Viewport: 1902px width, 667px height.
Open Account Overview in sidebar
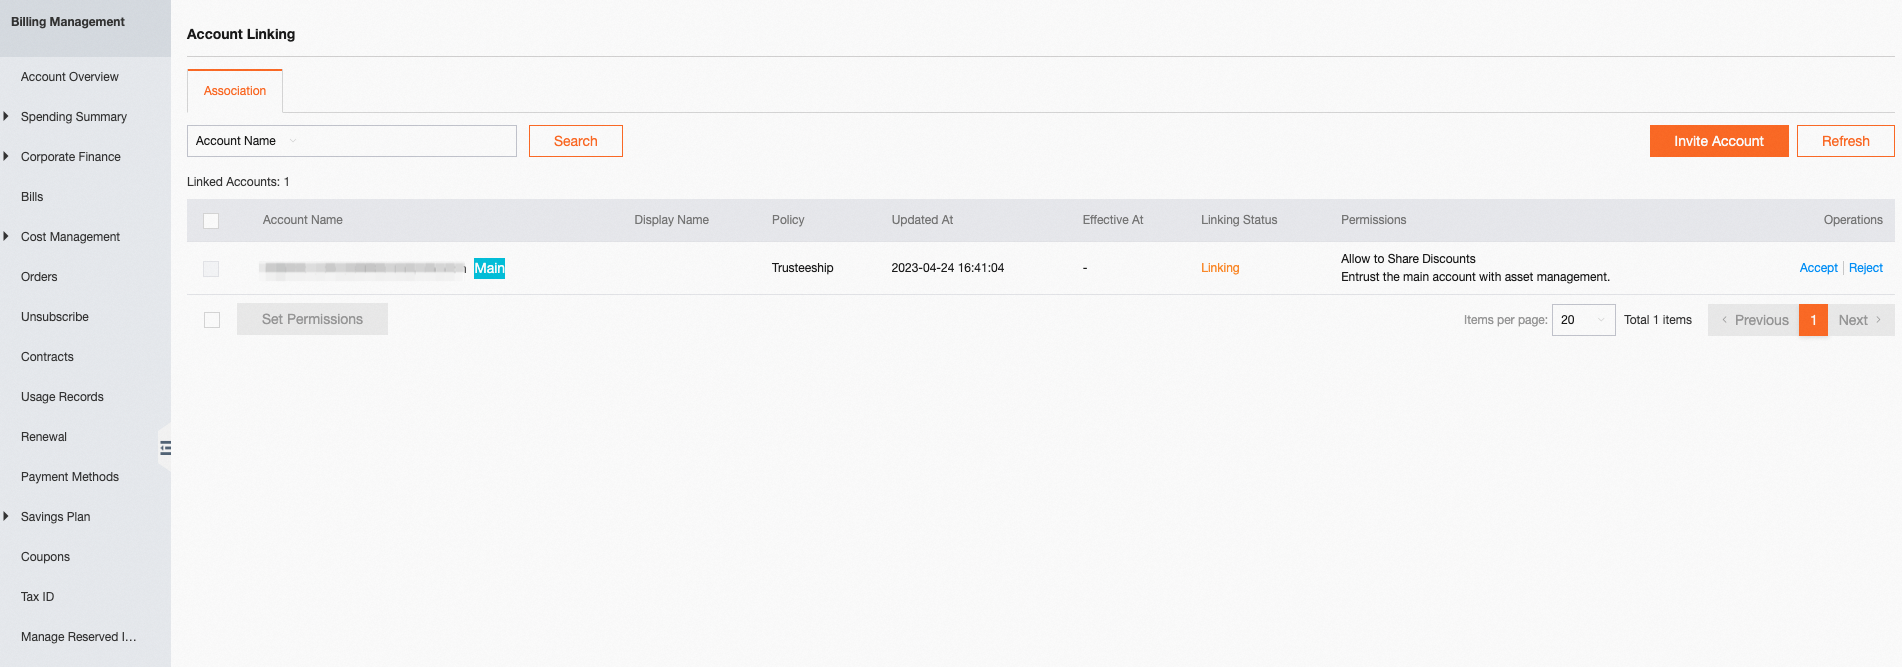tap(70, 77)
